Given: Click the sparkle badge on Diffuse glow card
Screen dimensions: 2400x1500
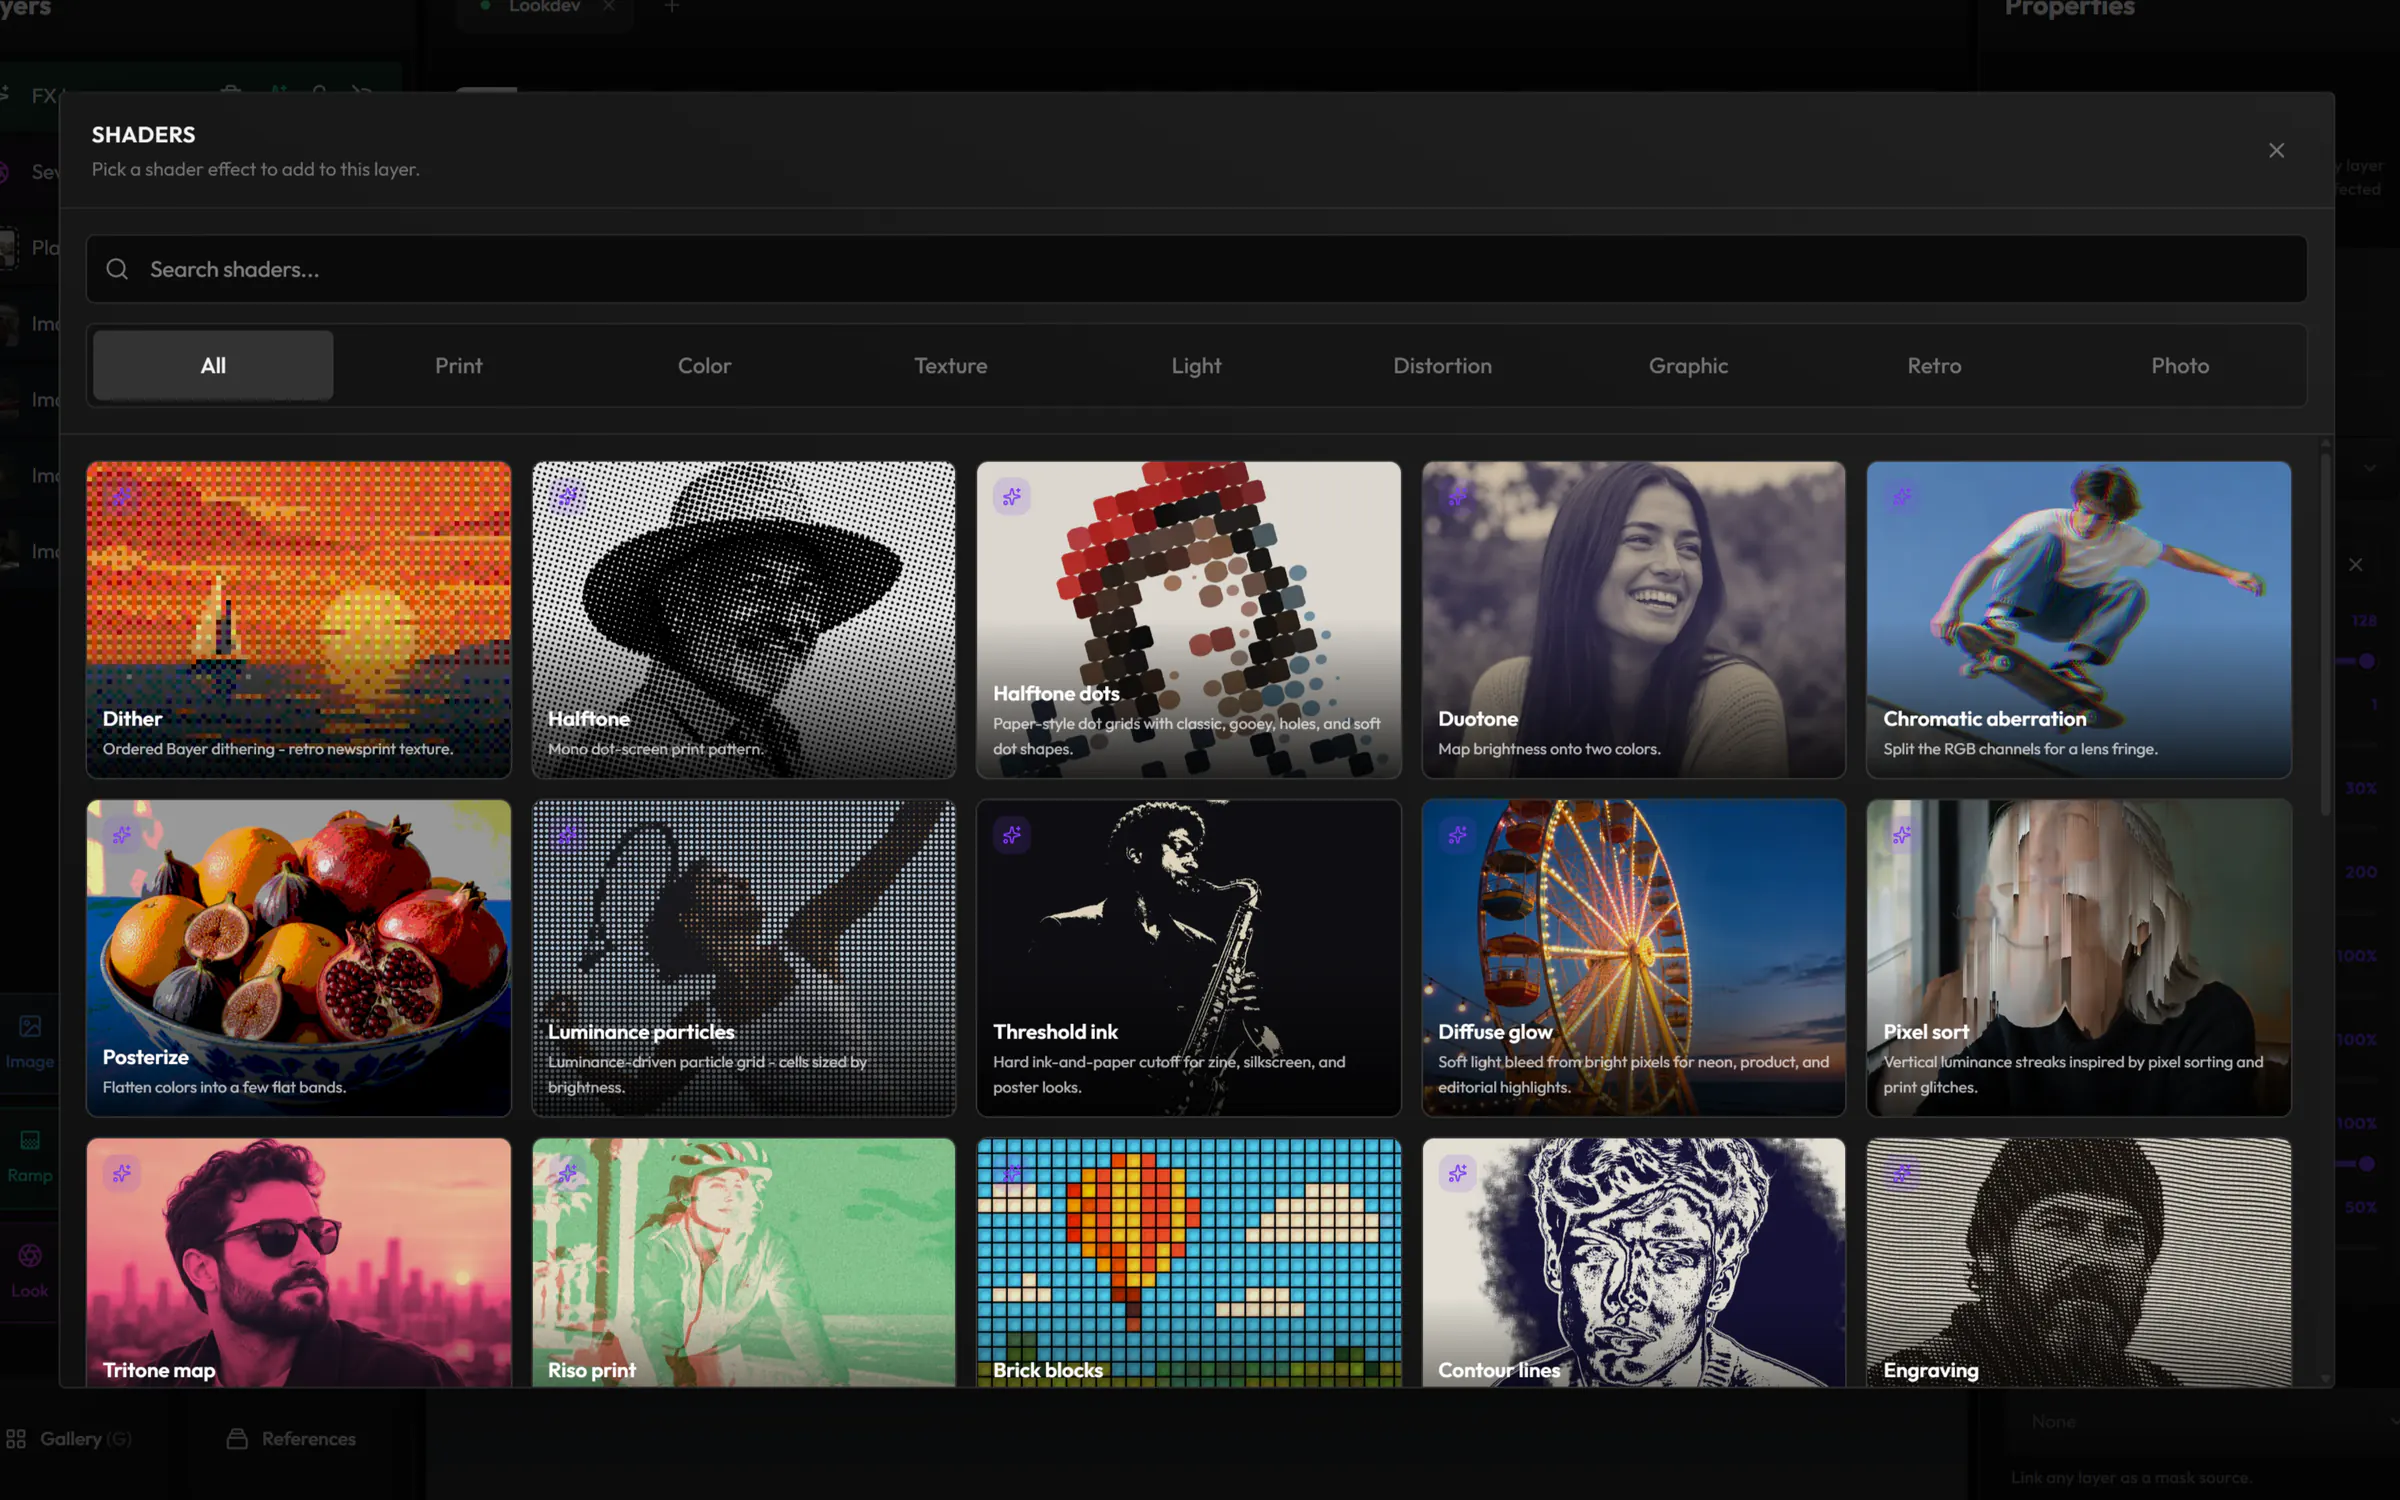Looking at the screenshot, I should (1457, 835).
